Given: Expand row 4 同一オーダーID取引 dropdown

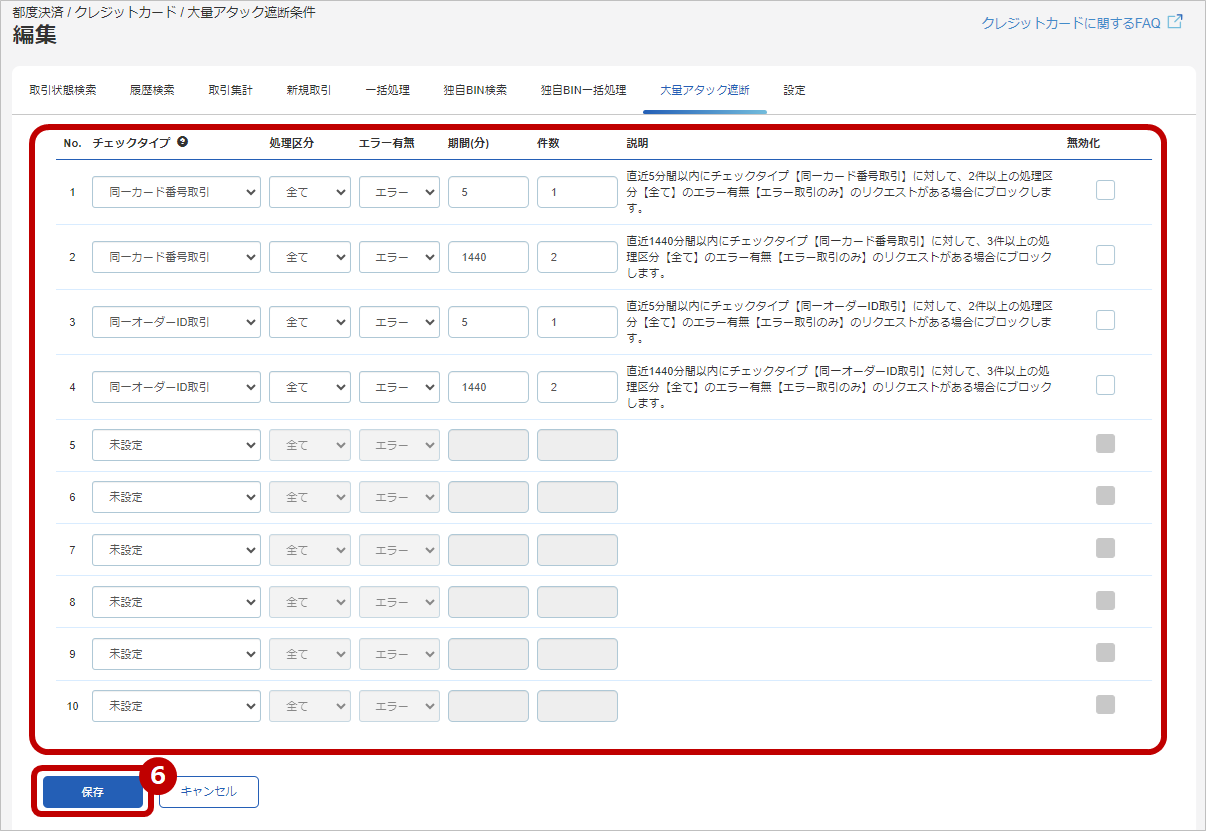Looking at the screenshot, I should (176, 387).
